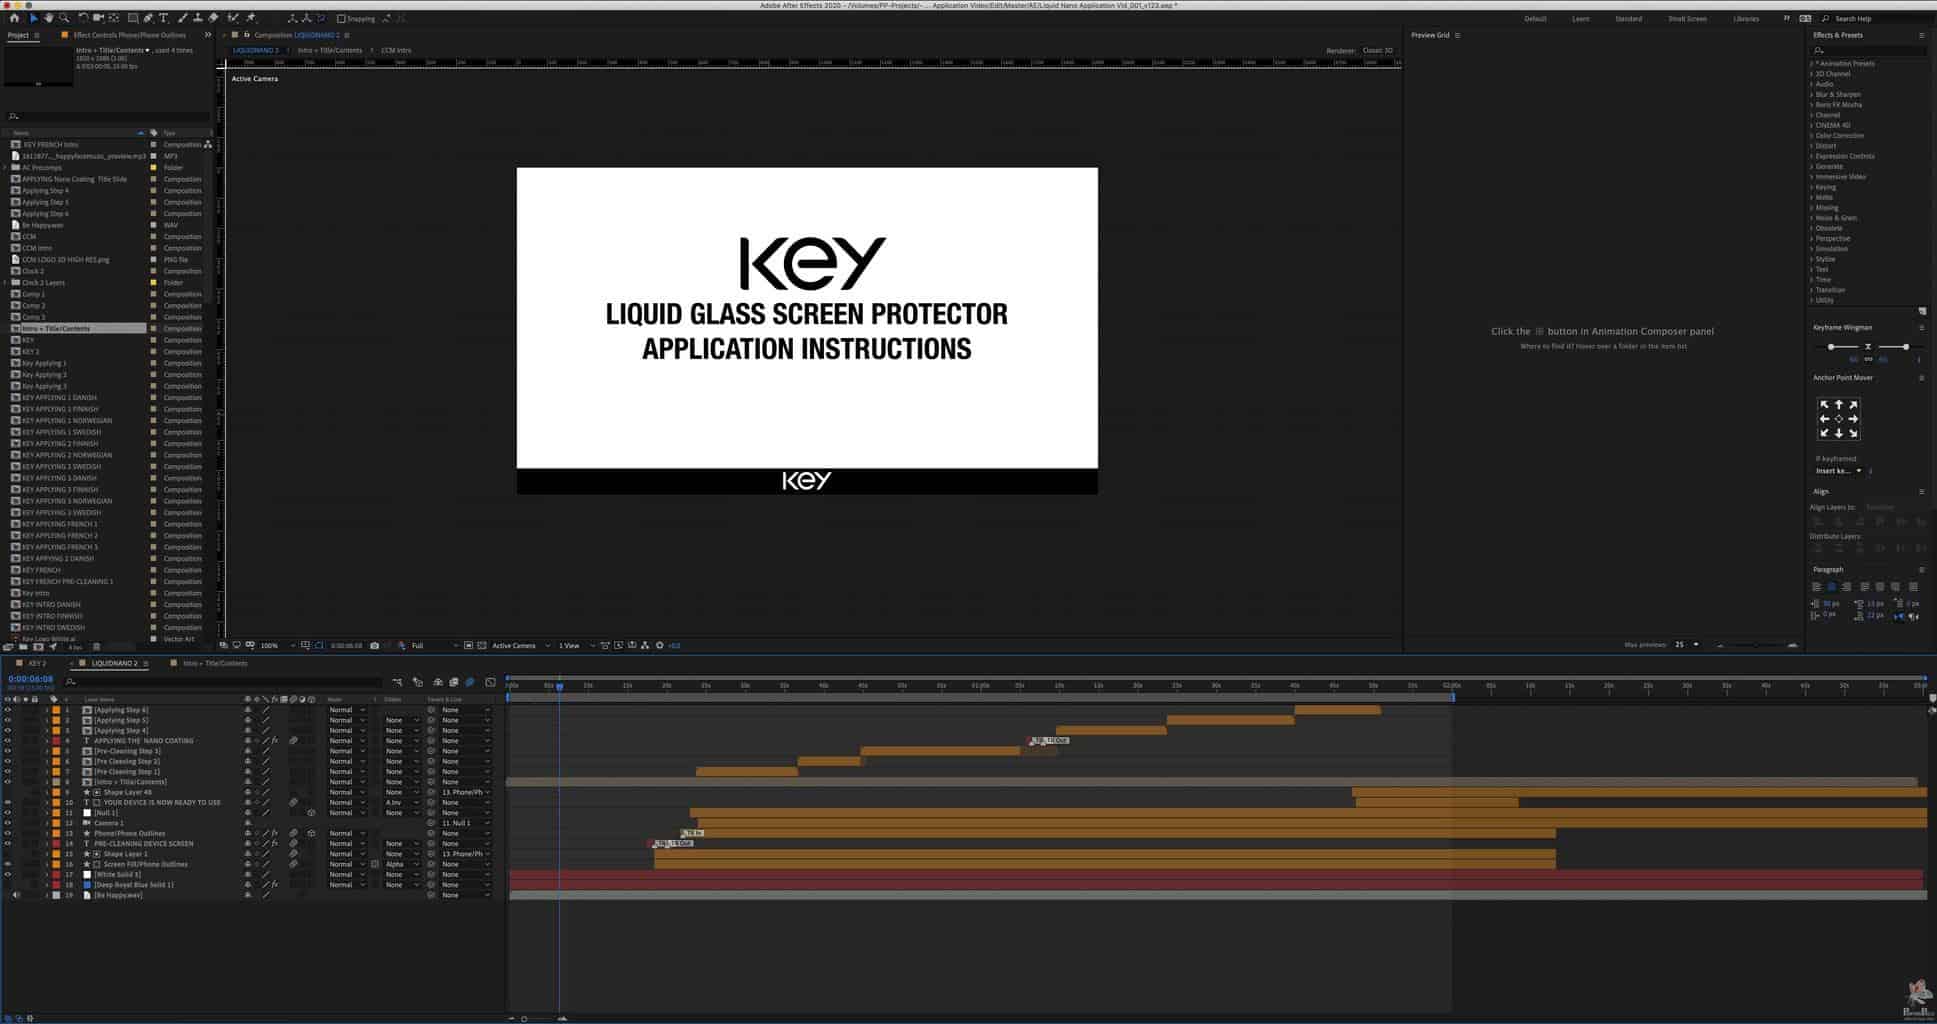
Task: Hide the Applying Step 6 layer
Action: tap(8, 710)
